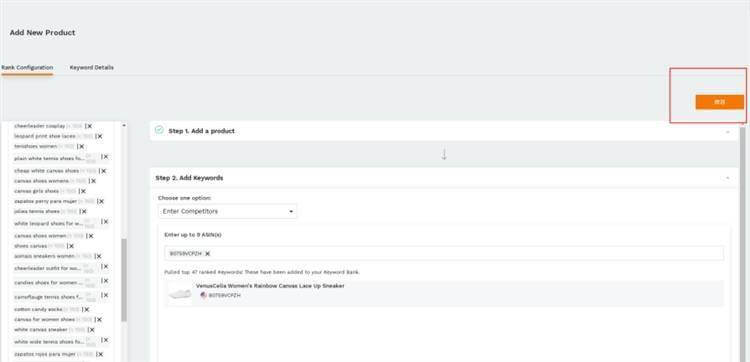Remove the 'leopard print shoe laces' keyword
This screenshot has width=750, height=362.
pos(100,136)
